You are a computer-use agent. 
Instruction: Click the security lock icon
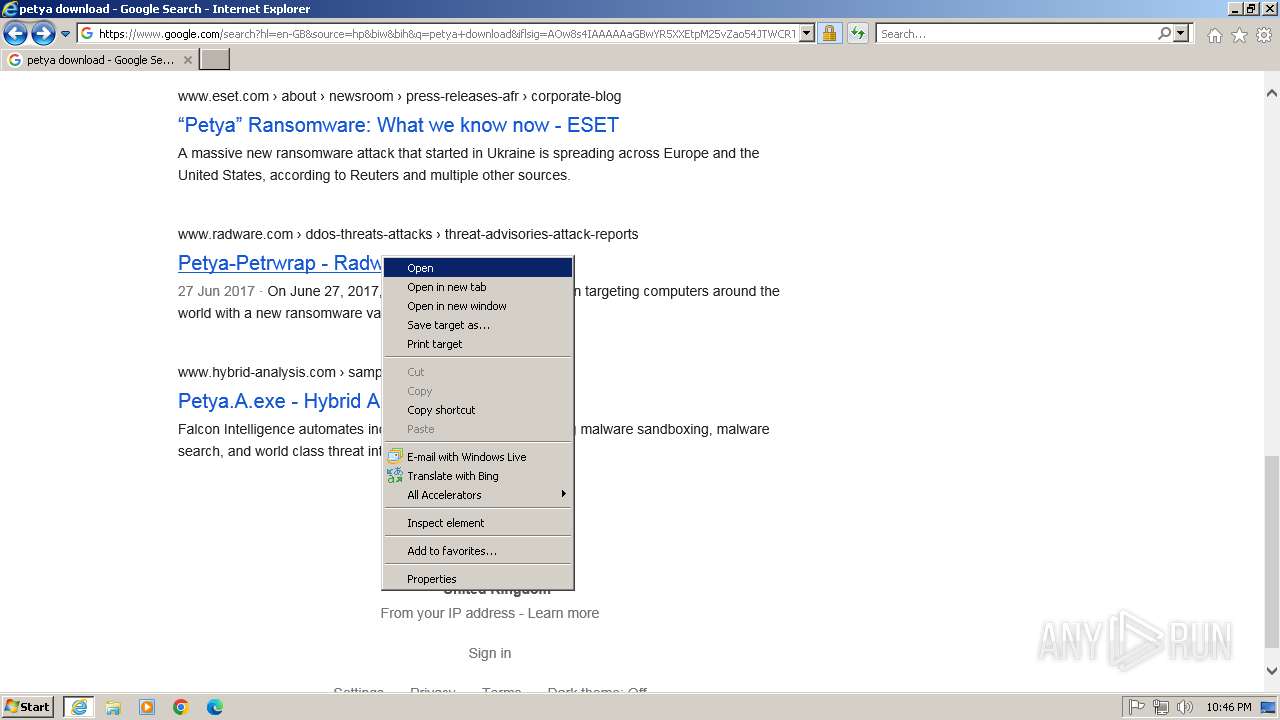tap(829, 34)
